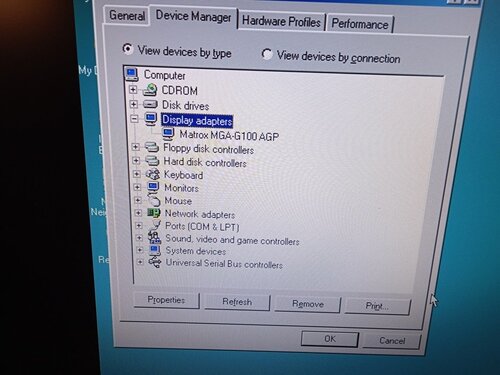Expand the Network adapters node

click(138, 213)
